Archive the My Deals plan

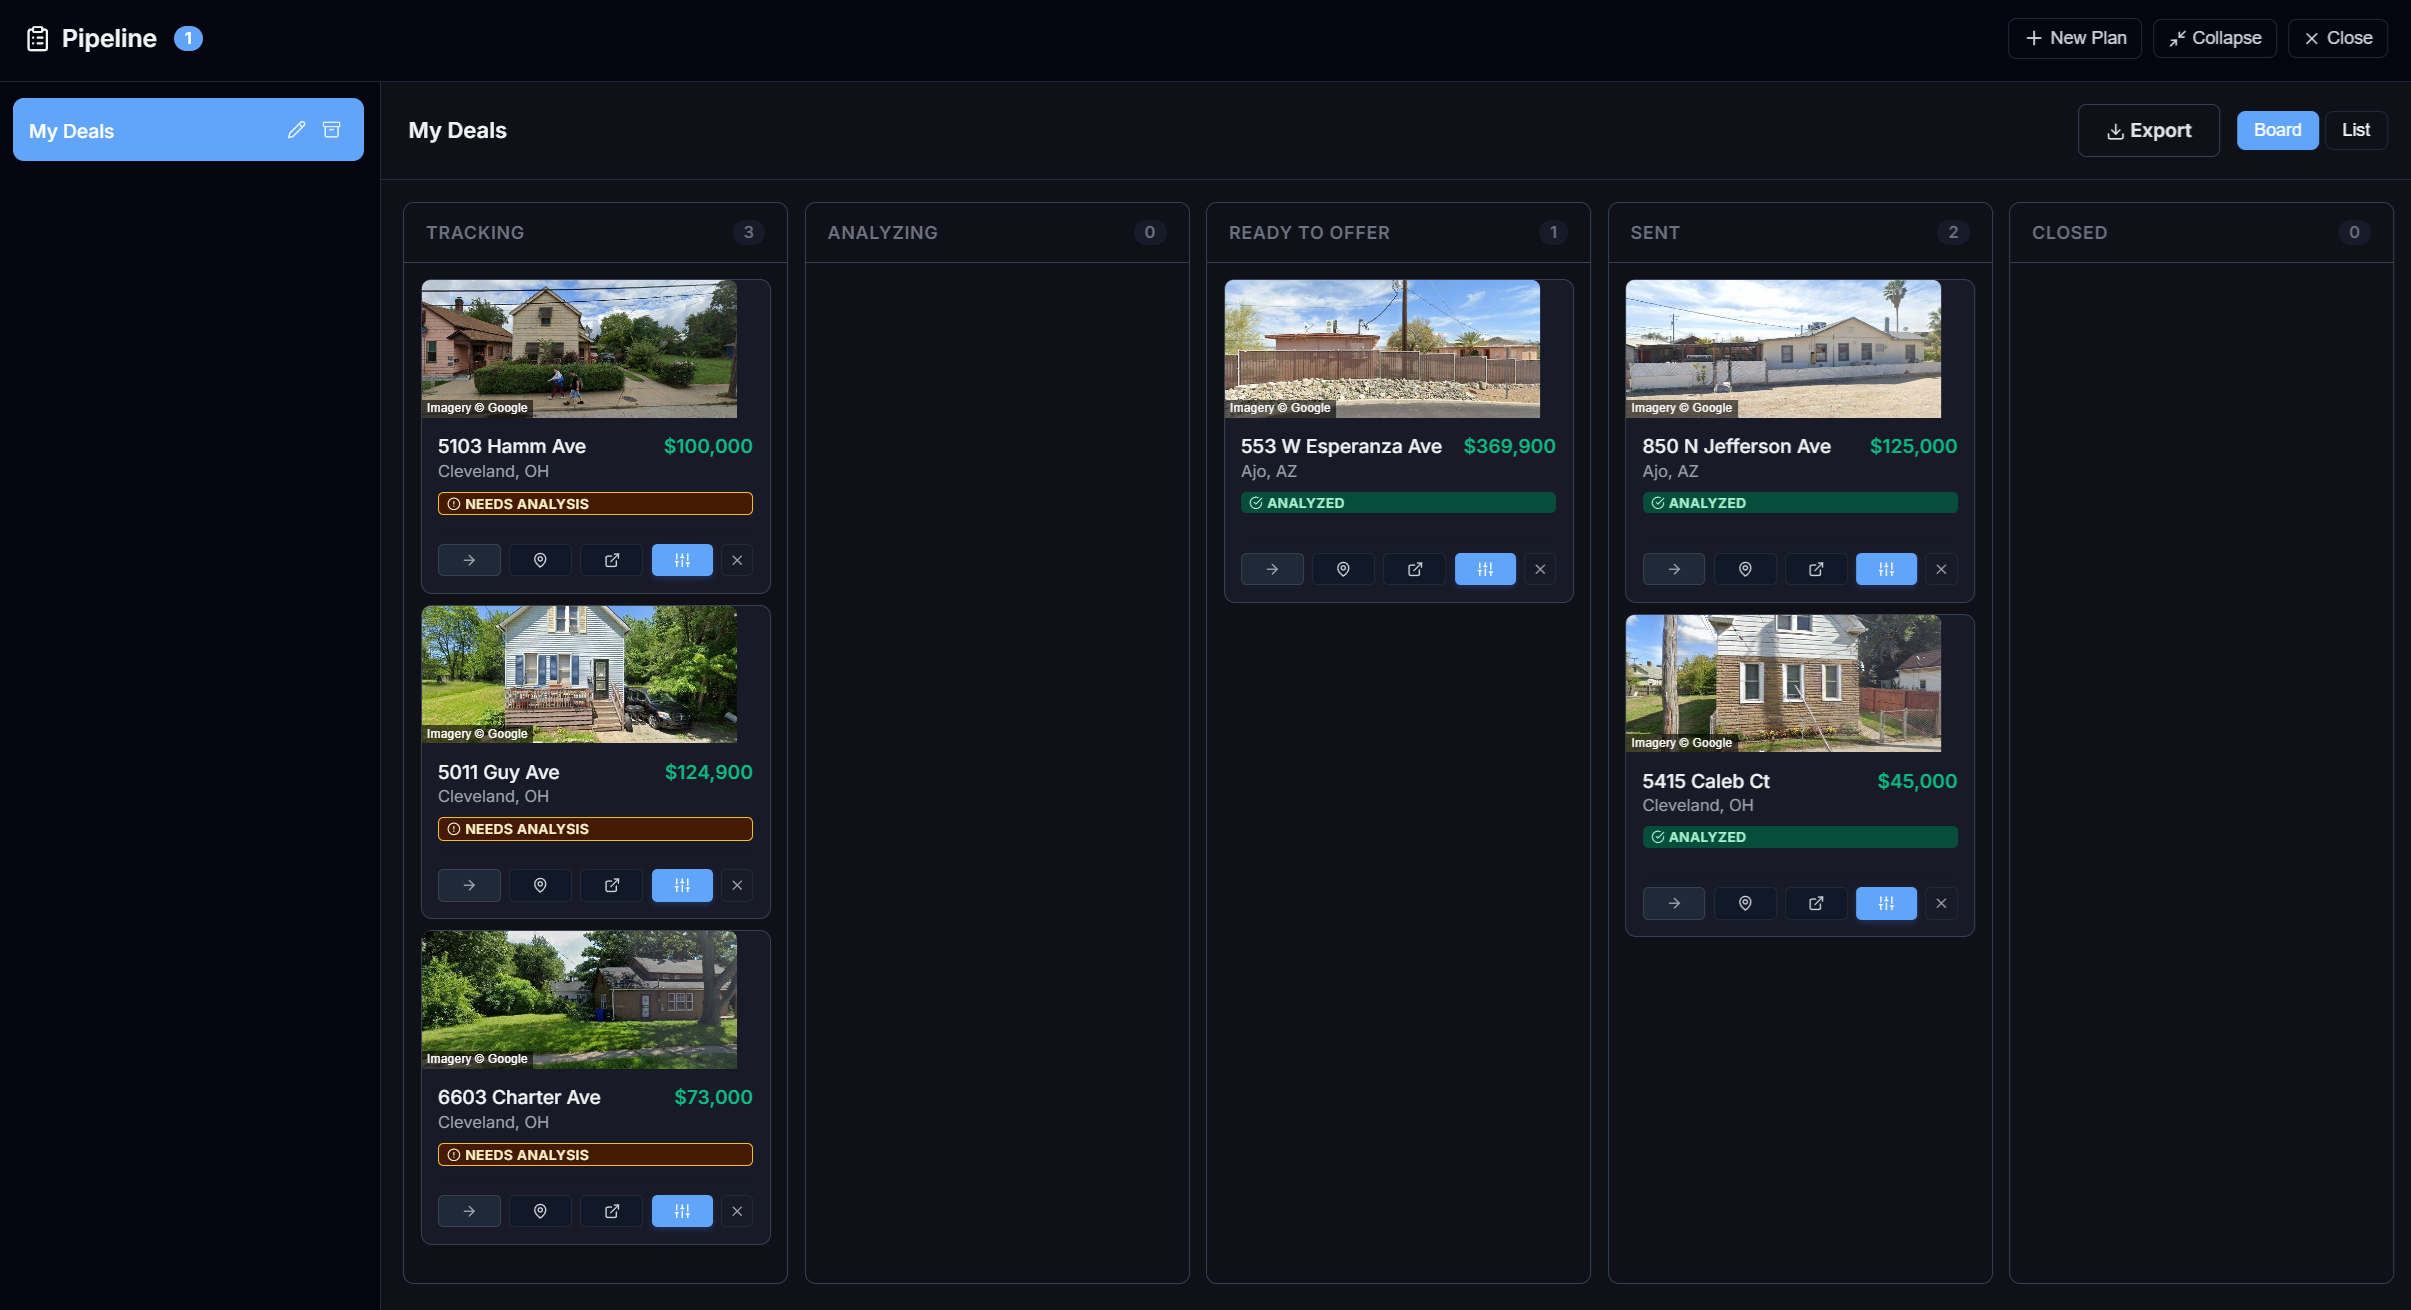[333, 129]
